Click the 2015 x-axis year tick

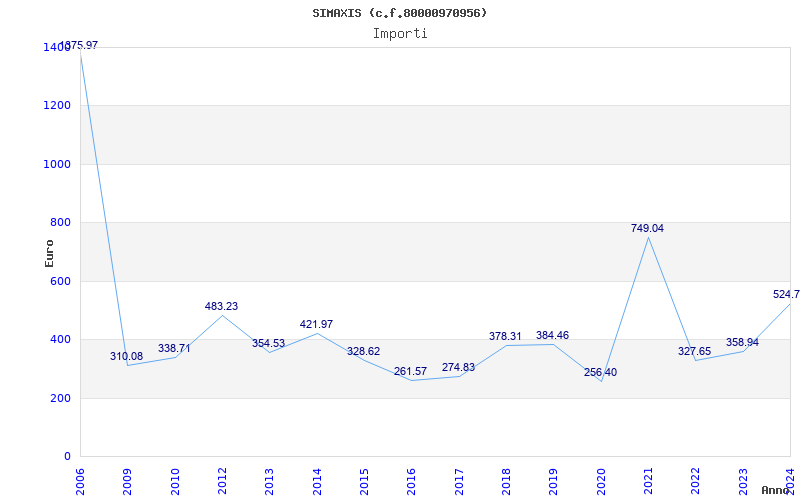(x=364, y=482)
